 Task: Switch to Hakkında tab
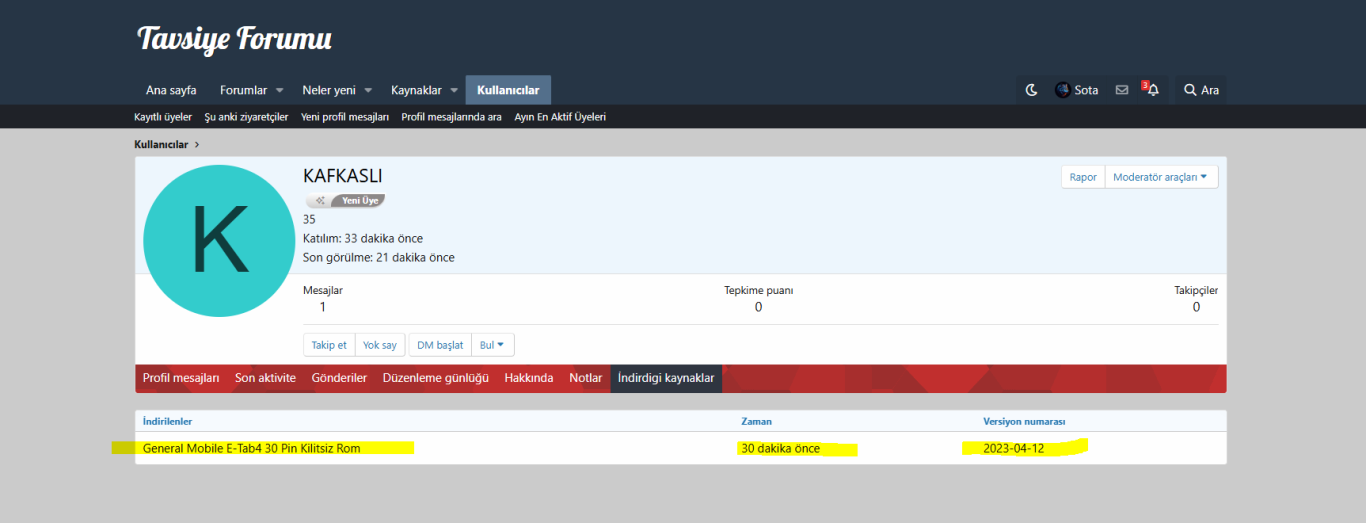point(529,378)
